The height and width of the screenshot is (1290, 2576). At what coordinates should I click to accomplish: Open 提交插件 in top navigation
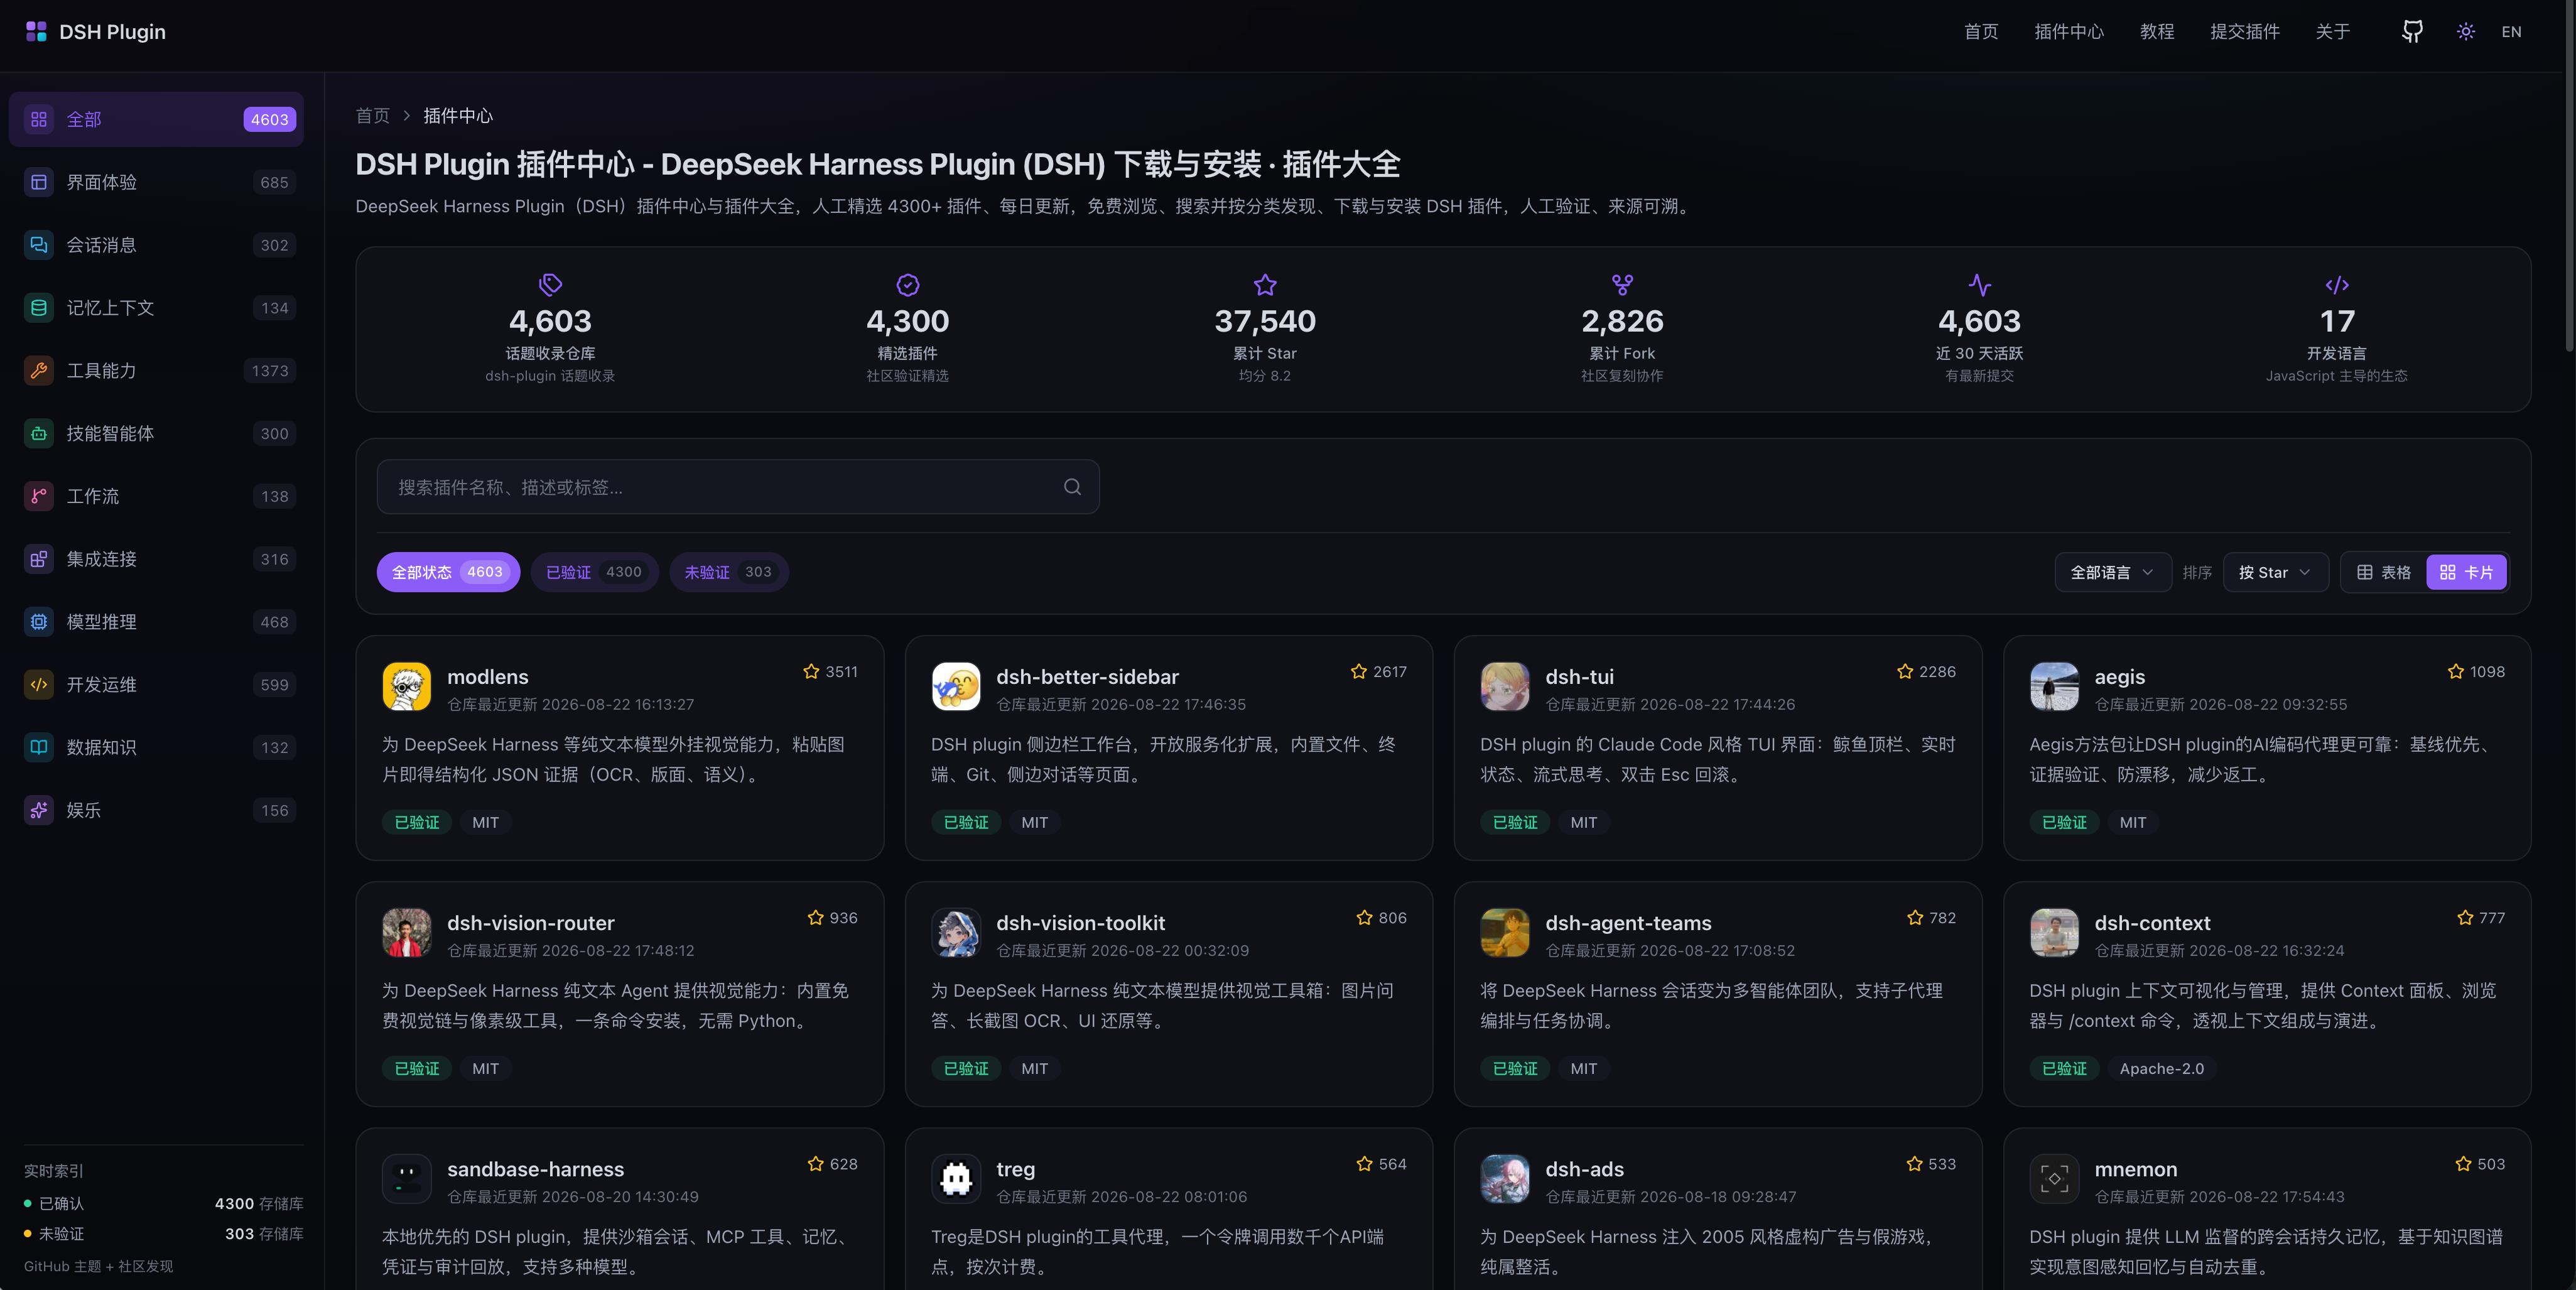pyautogui.click(x=2245, y=32)
